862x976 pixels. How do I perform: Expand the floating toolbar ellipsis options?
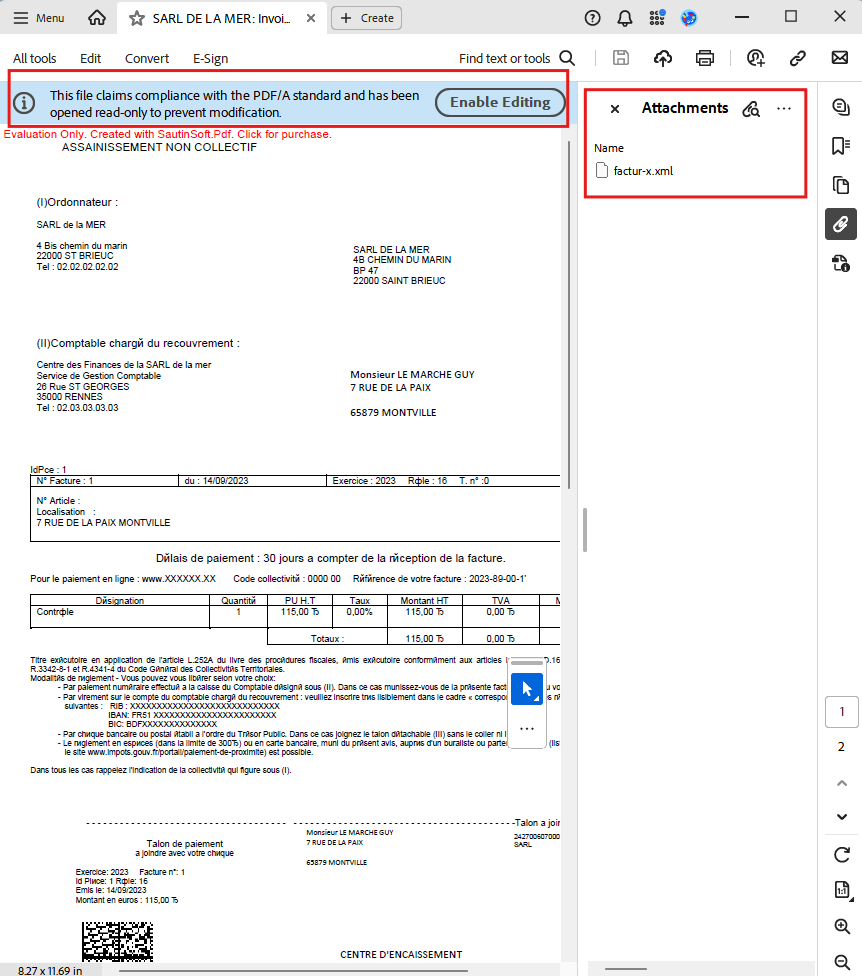pyautogui.click(x=527, y=729)
